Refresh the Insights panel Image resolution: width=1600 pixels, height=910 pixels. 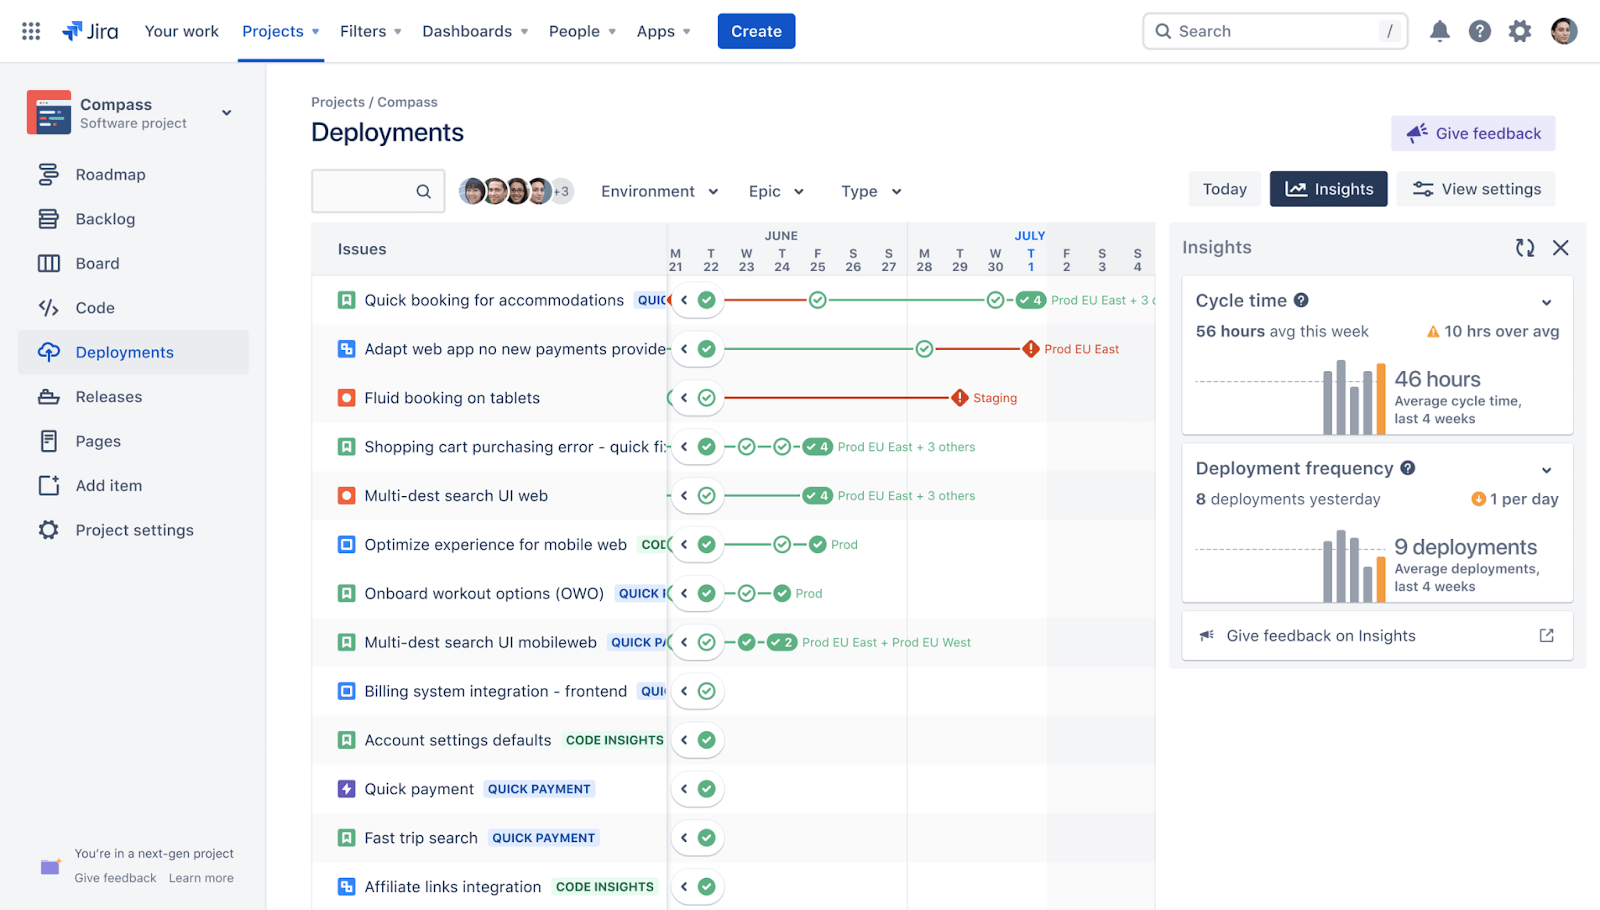(1524, 247)
